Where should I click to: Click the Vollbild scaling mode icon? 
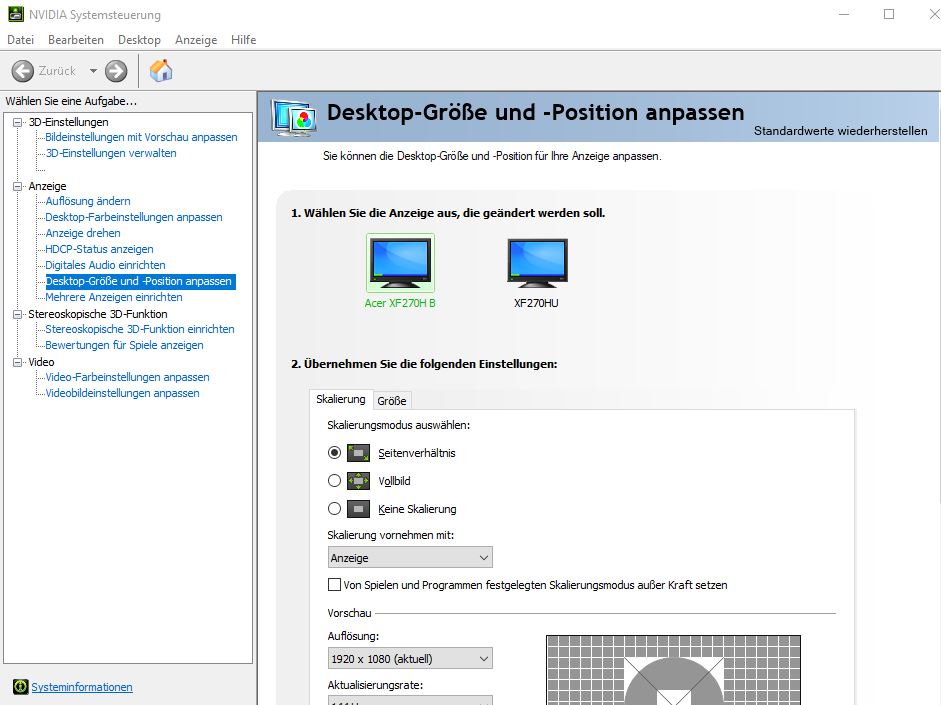point(358,481)
